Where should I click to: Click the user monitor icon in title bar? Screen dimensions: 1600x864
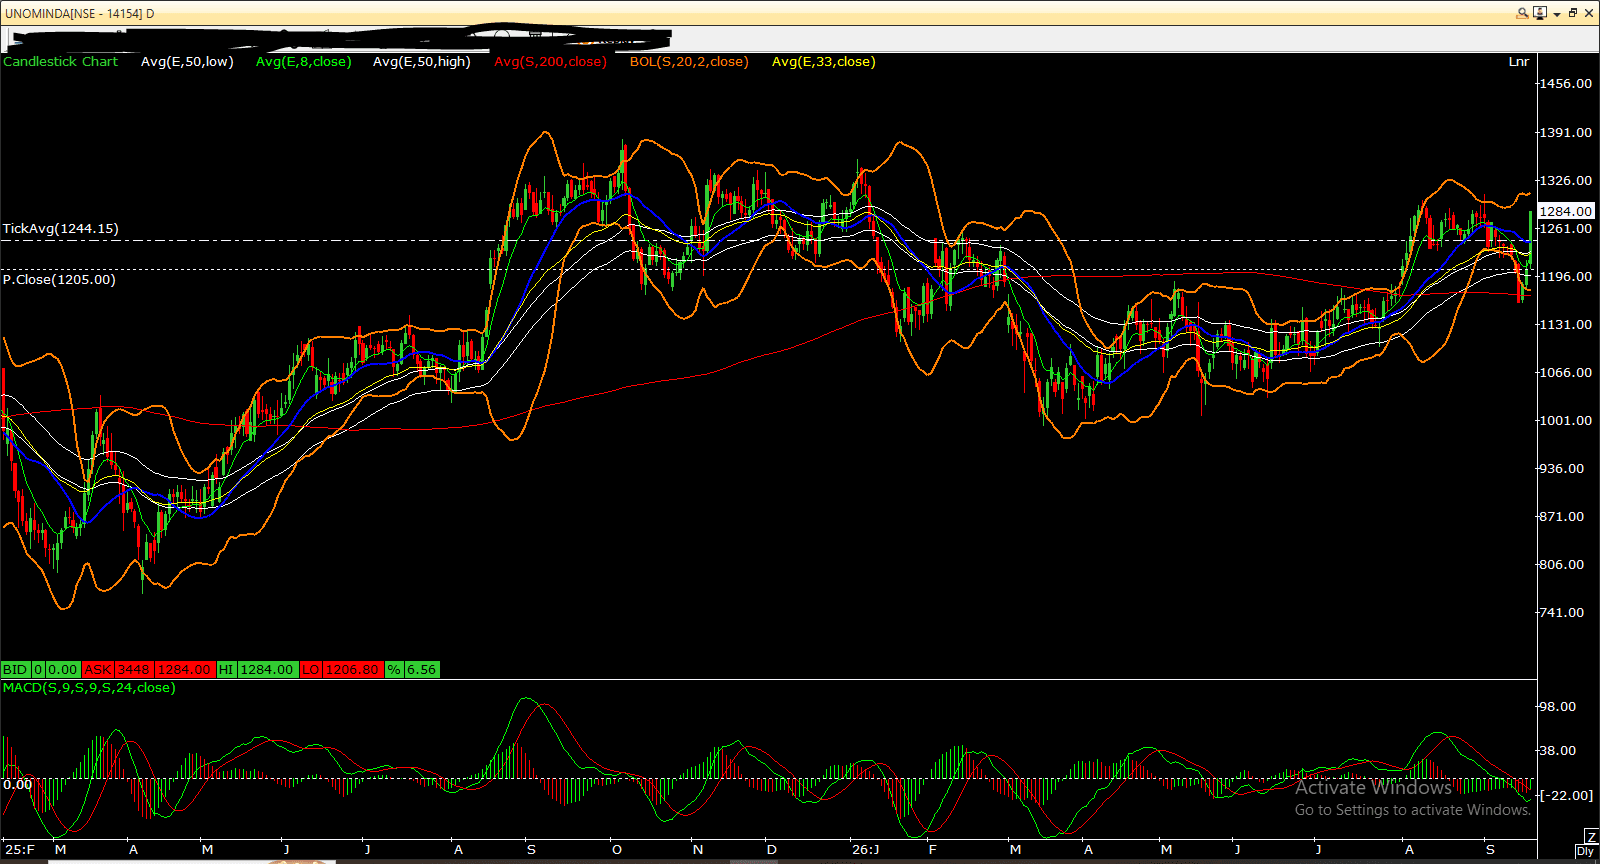click(1540, 13)
